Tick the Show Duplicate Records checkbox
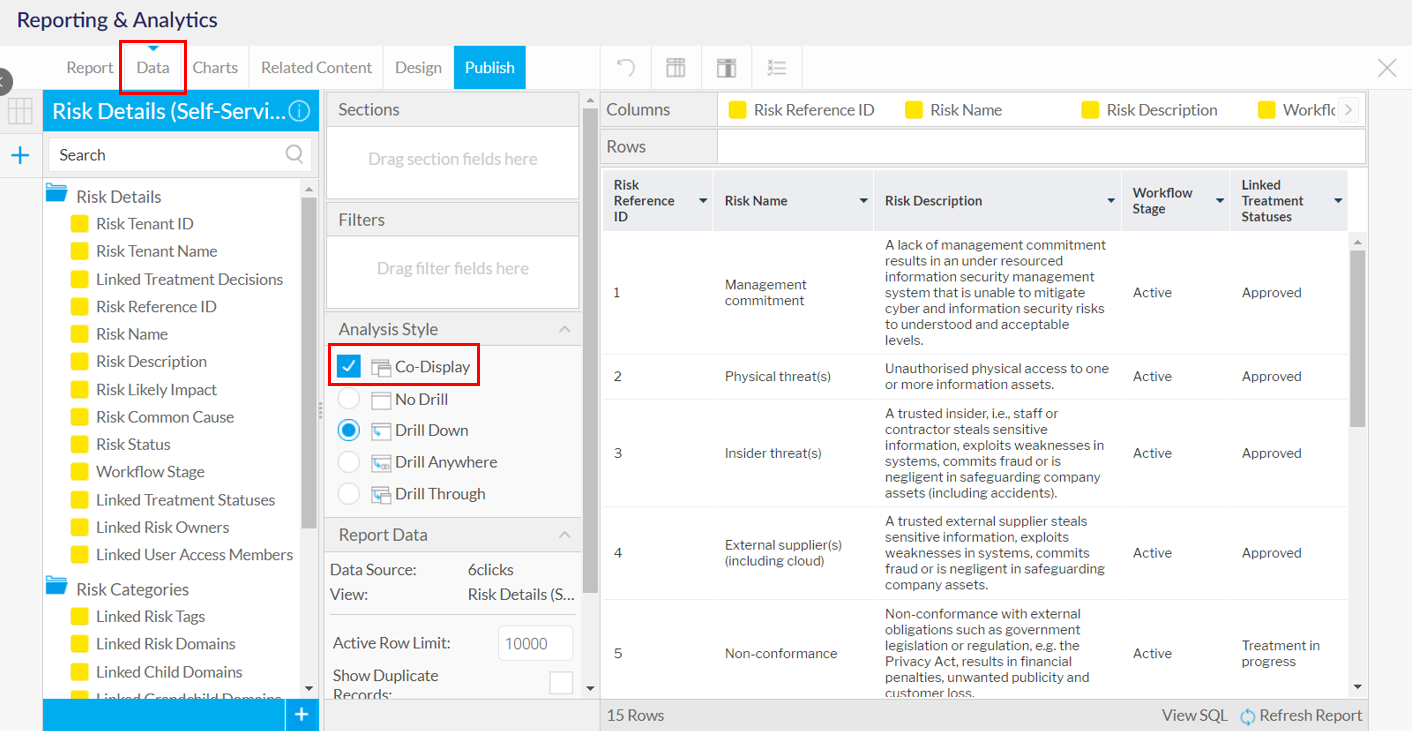This screenshot has height=731, width=1412. (561, 682)
